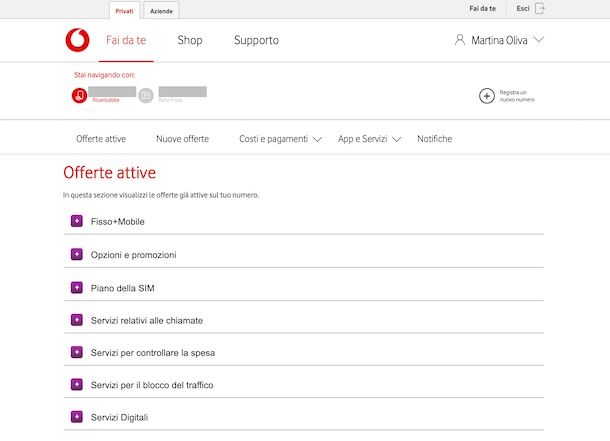610x441 pixels.
Task: Click the Esci logout link text
Action: pos(523,8)
